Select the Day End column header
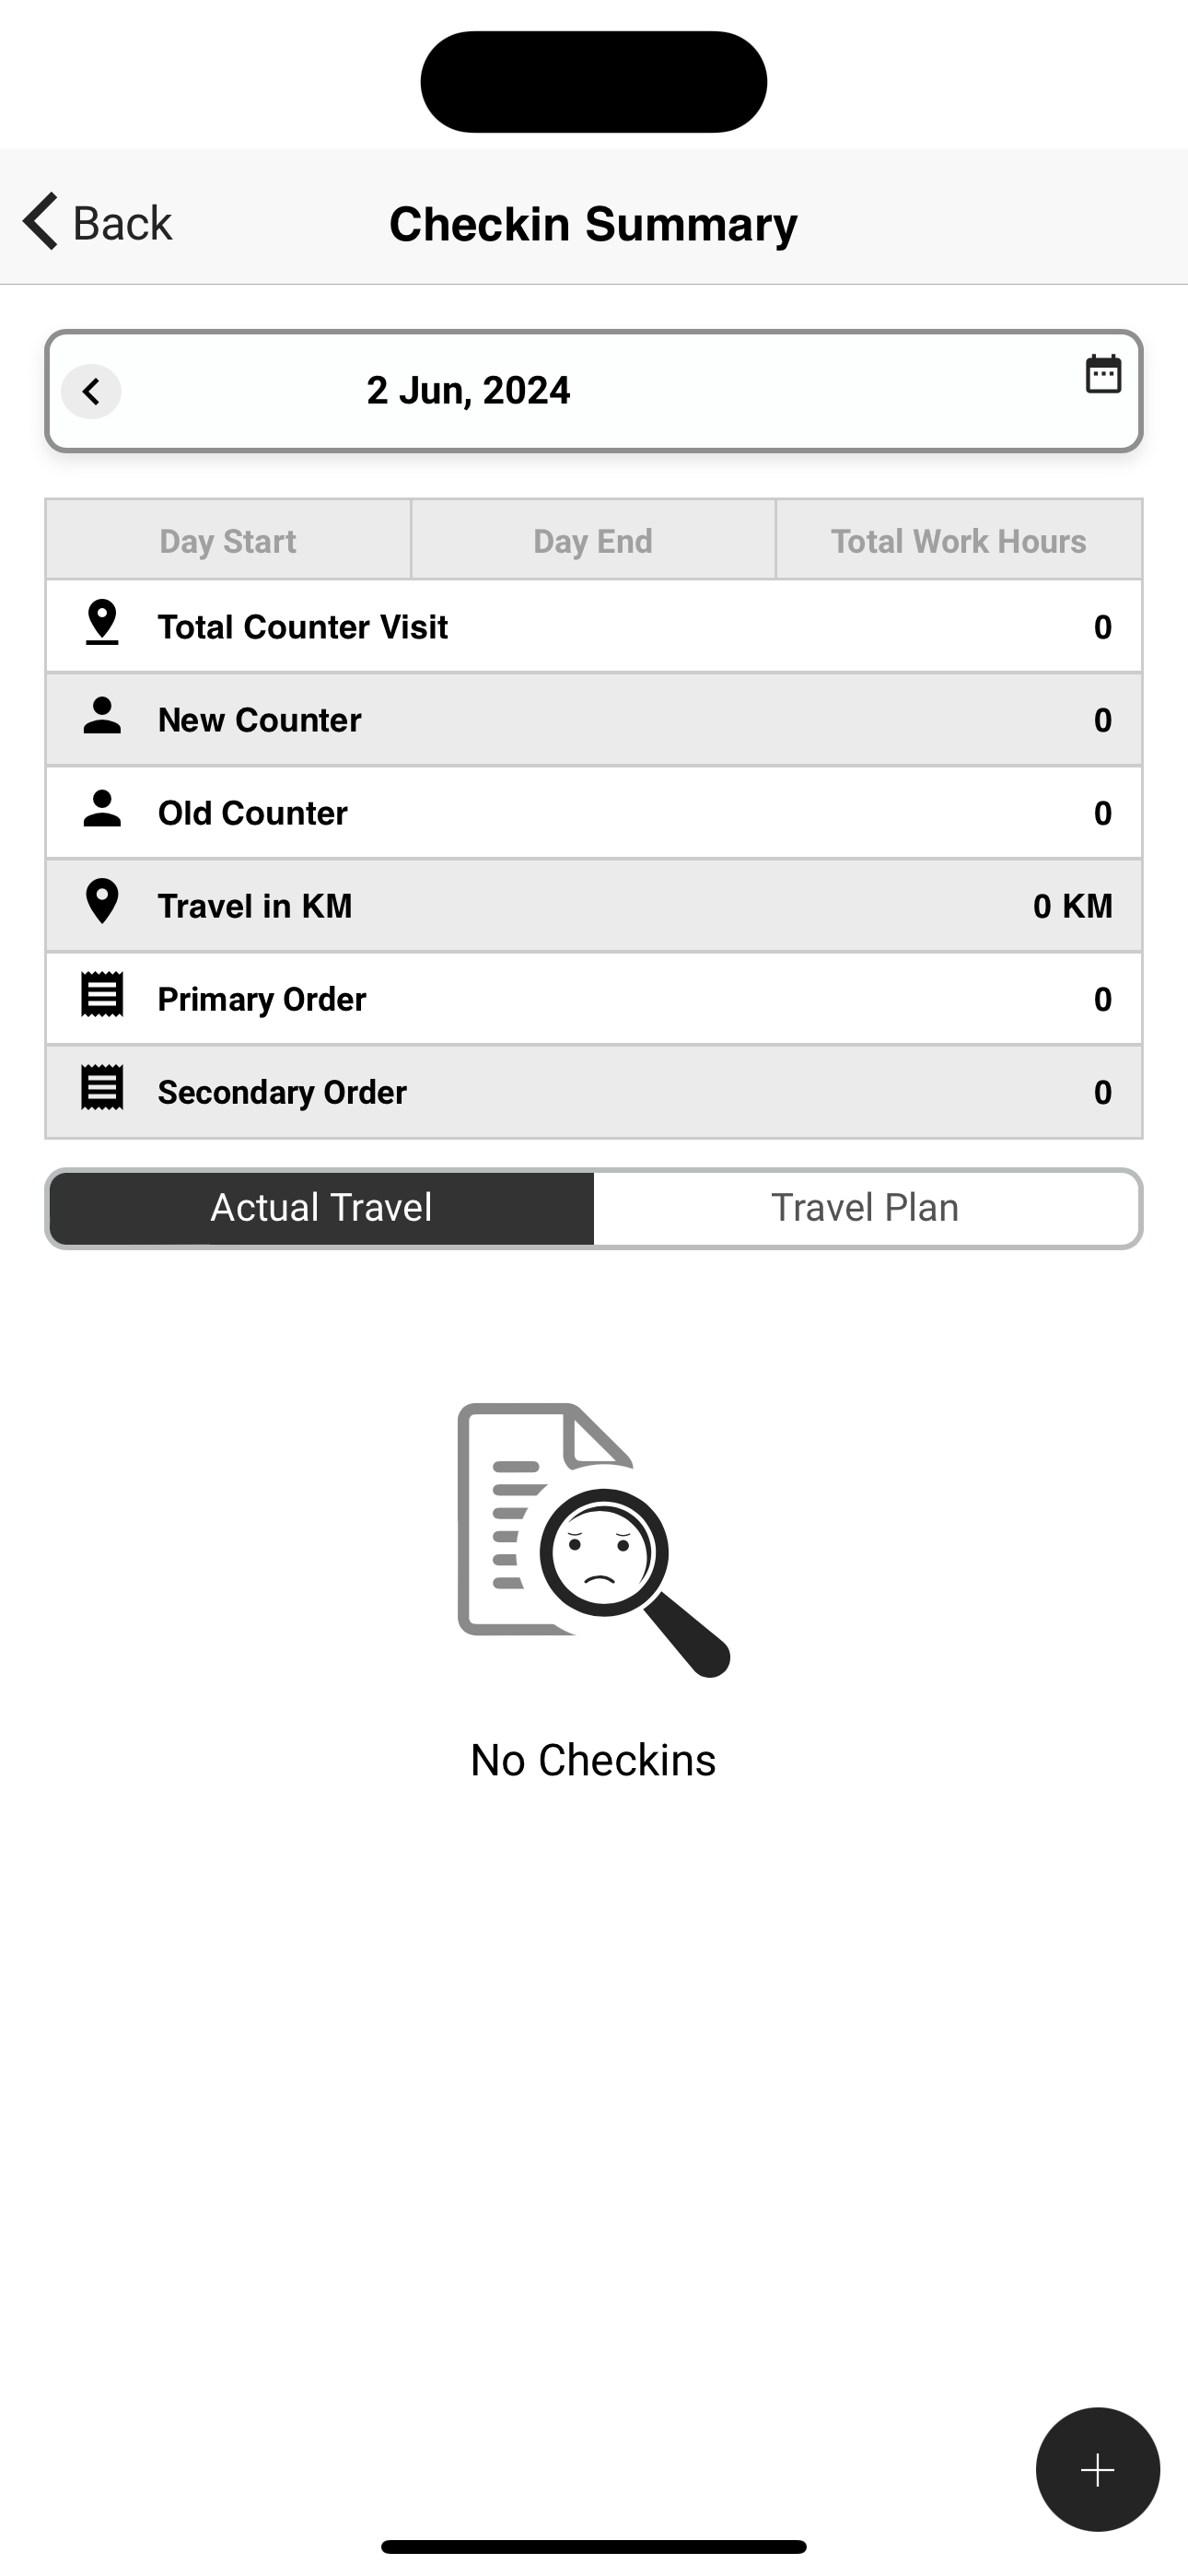 click(593, 541)
